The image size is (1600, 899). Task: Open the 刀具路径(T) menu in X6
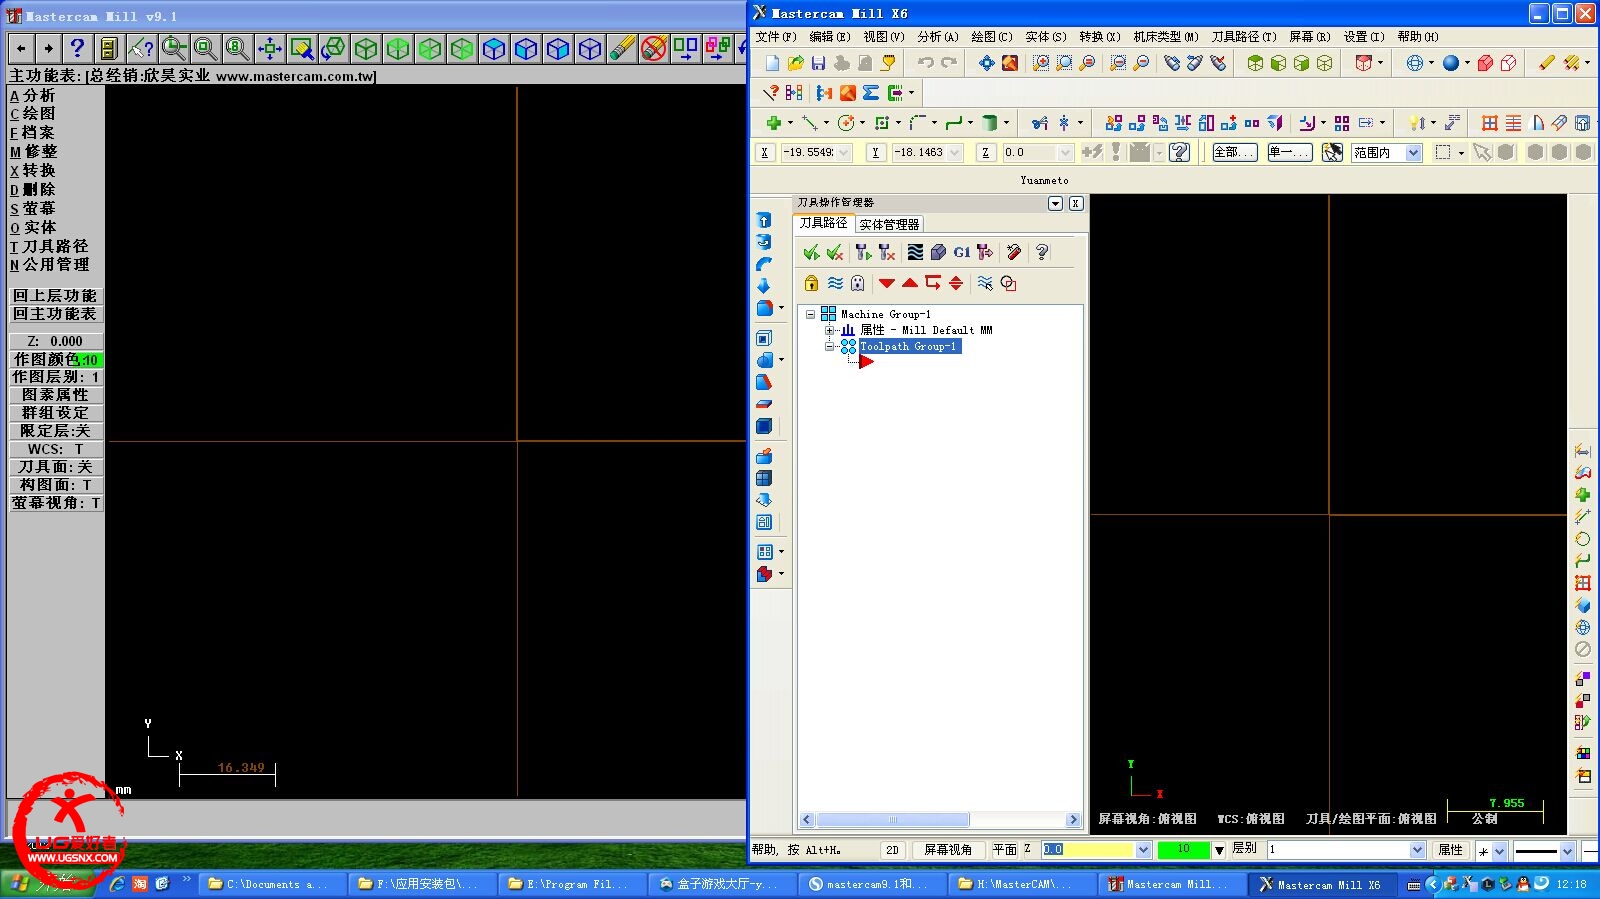point(1244,36)
